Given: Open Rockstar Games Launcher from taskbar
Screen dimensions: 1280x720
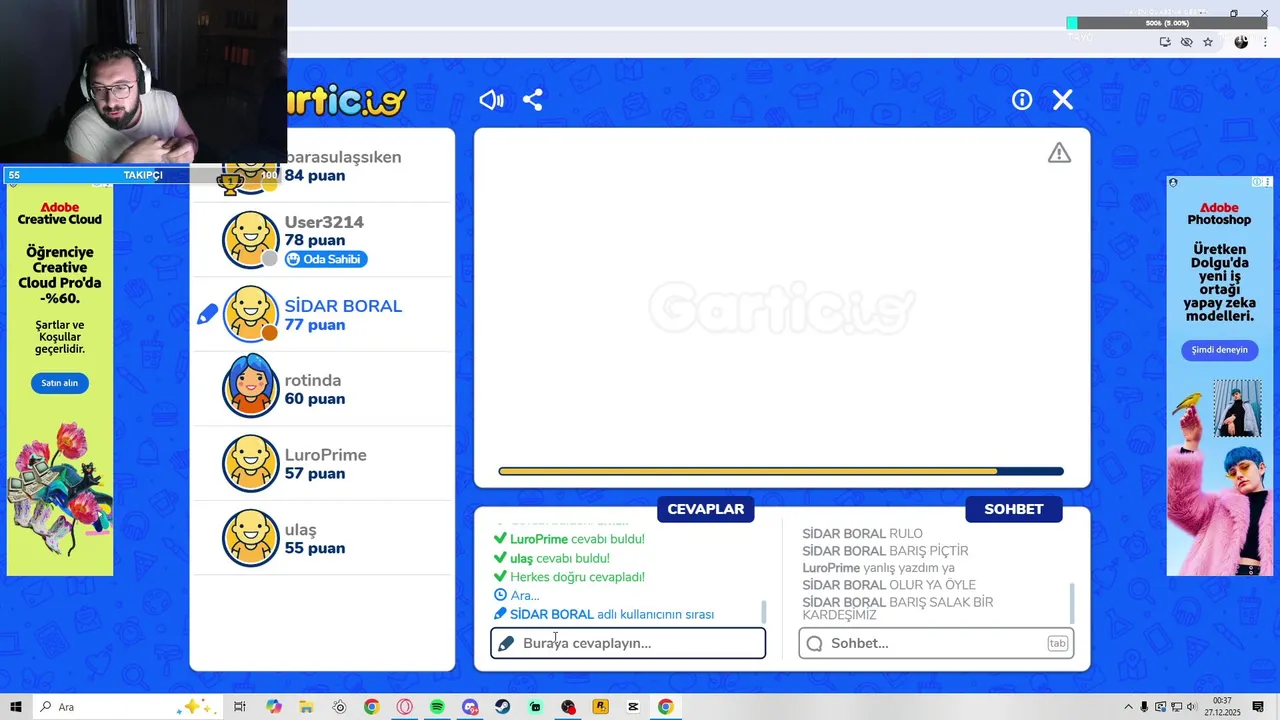Looking at the screenshot, I should [600, 707].
